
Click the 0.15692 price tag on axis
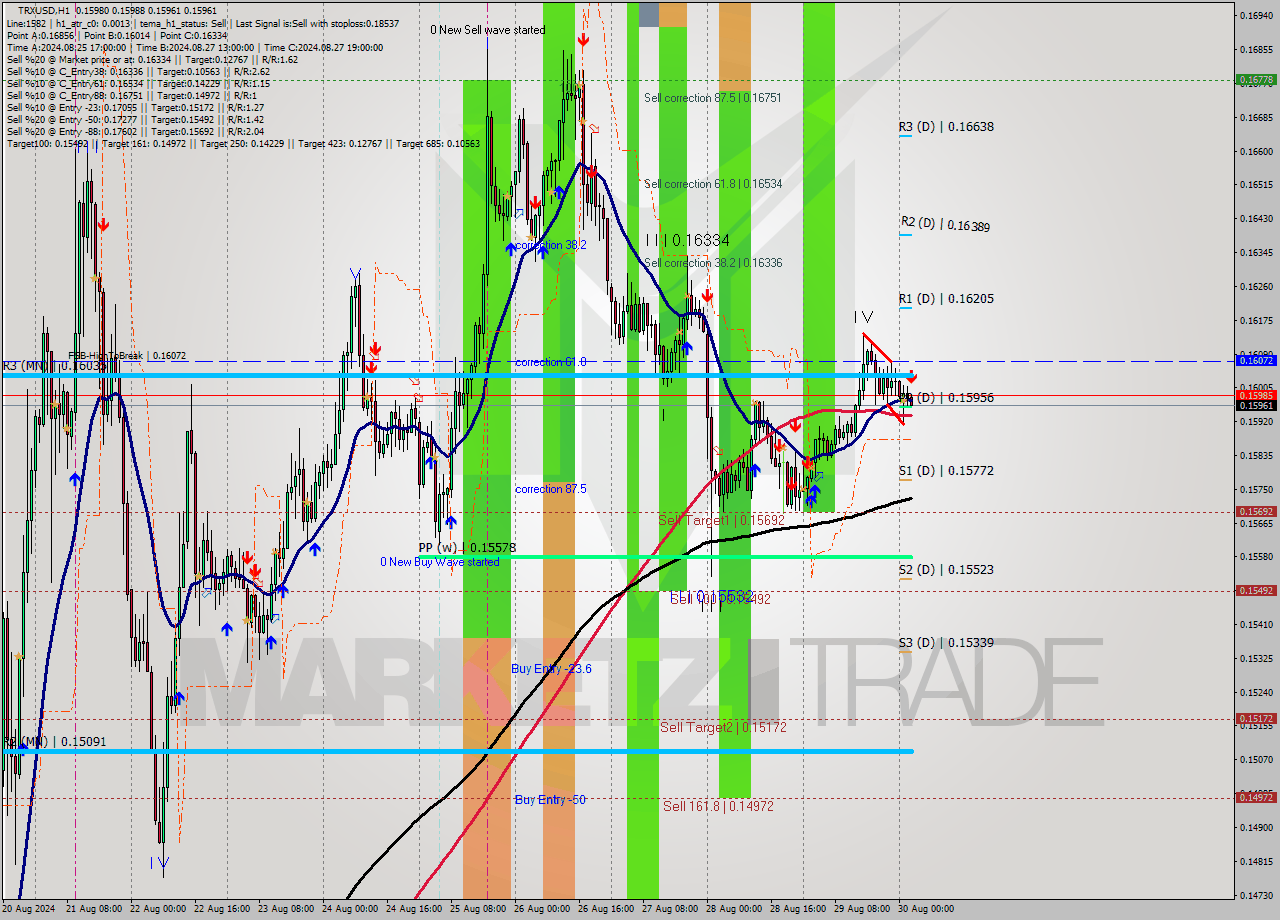[x=1256, y=511]
